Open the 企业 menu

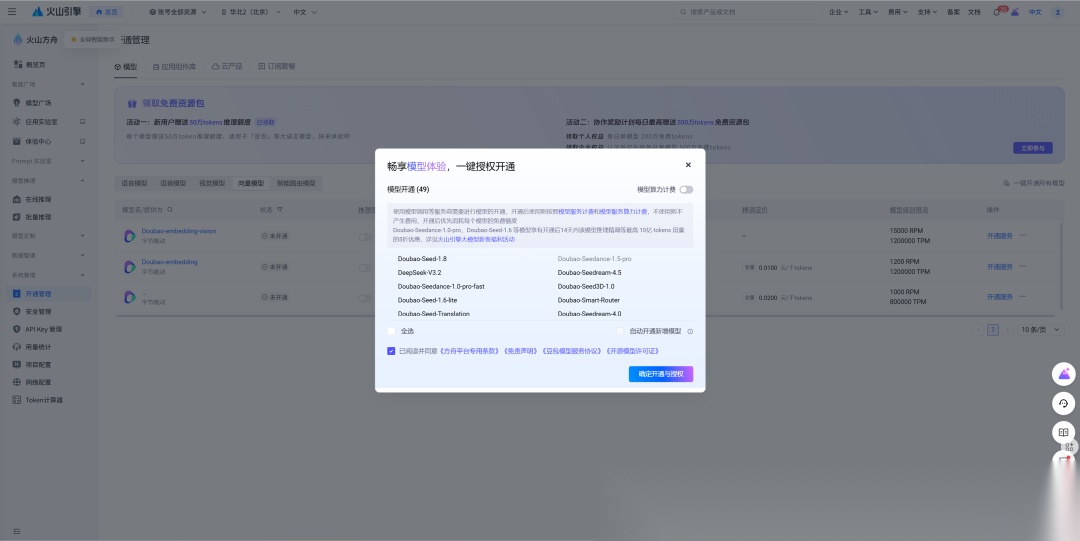coord(838,12)
